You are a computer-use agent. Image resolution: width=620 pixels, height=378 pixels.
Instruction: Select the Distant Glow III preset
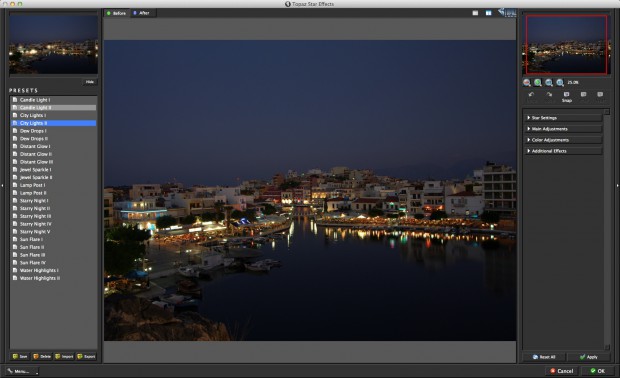coord(53,162)
